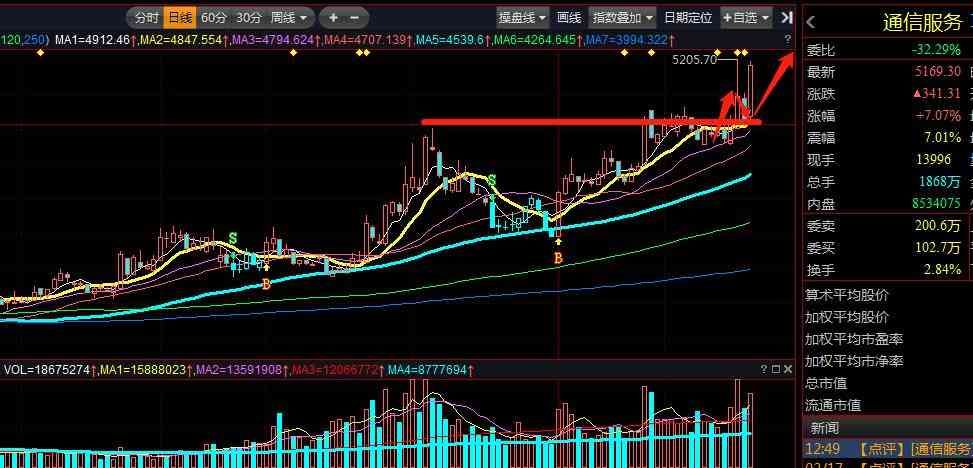
Task: Switch chart to 分时 intraday view
Action: 146,18
